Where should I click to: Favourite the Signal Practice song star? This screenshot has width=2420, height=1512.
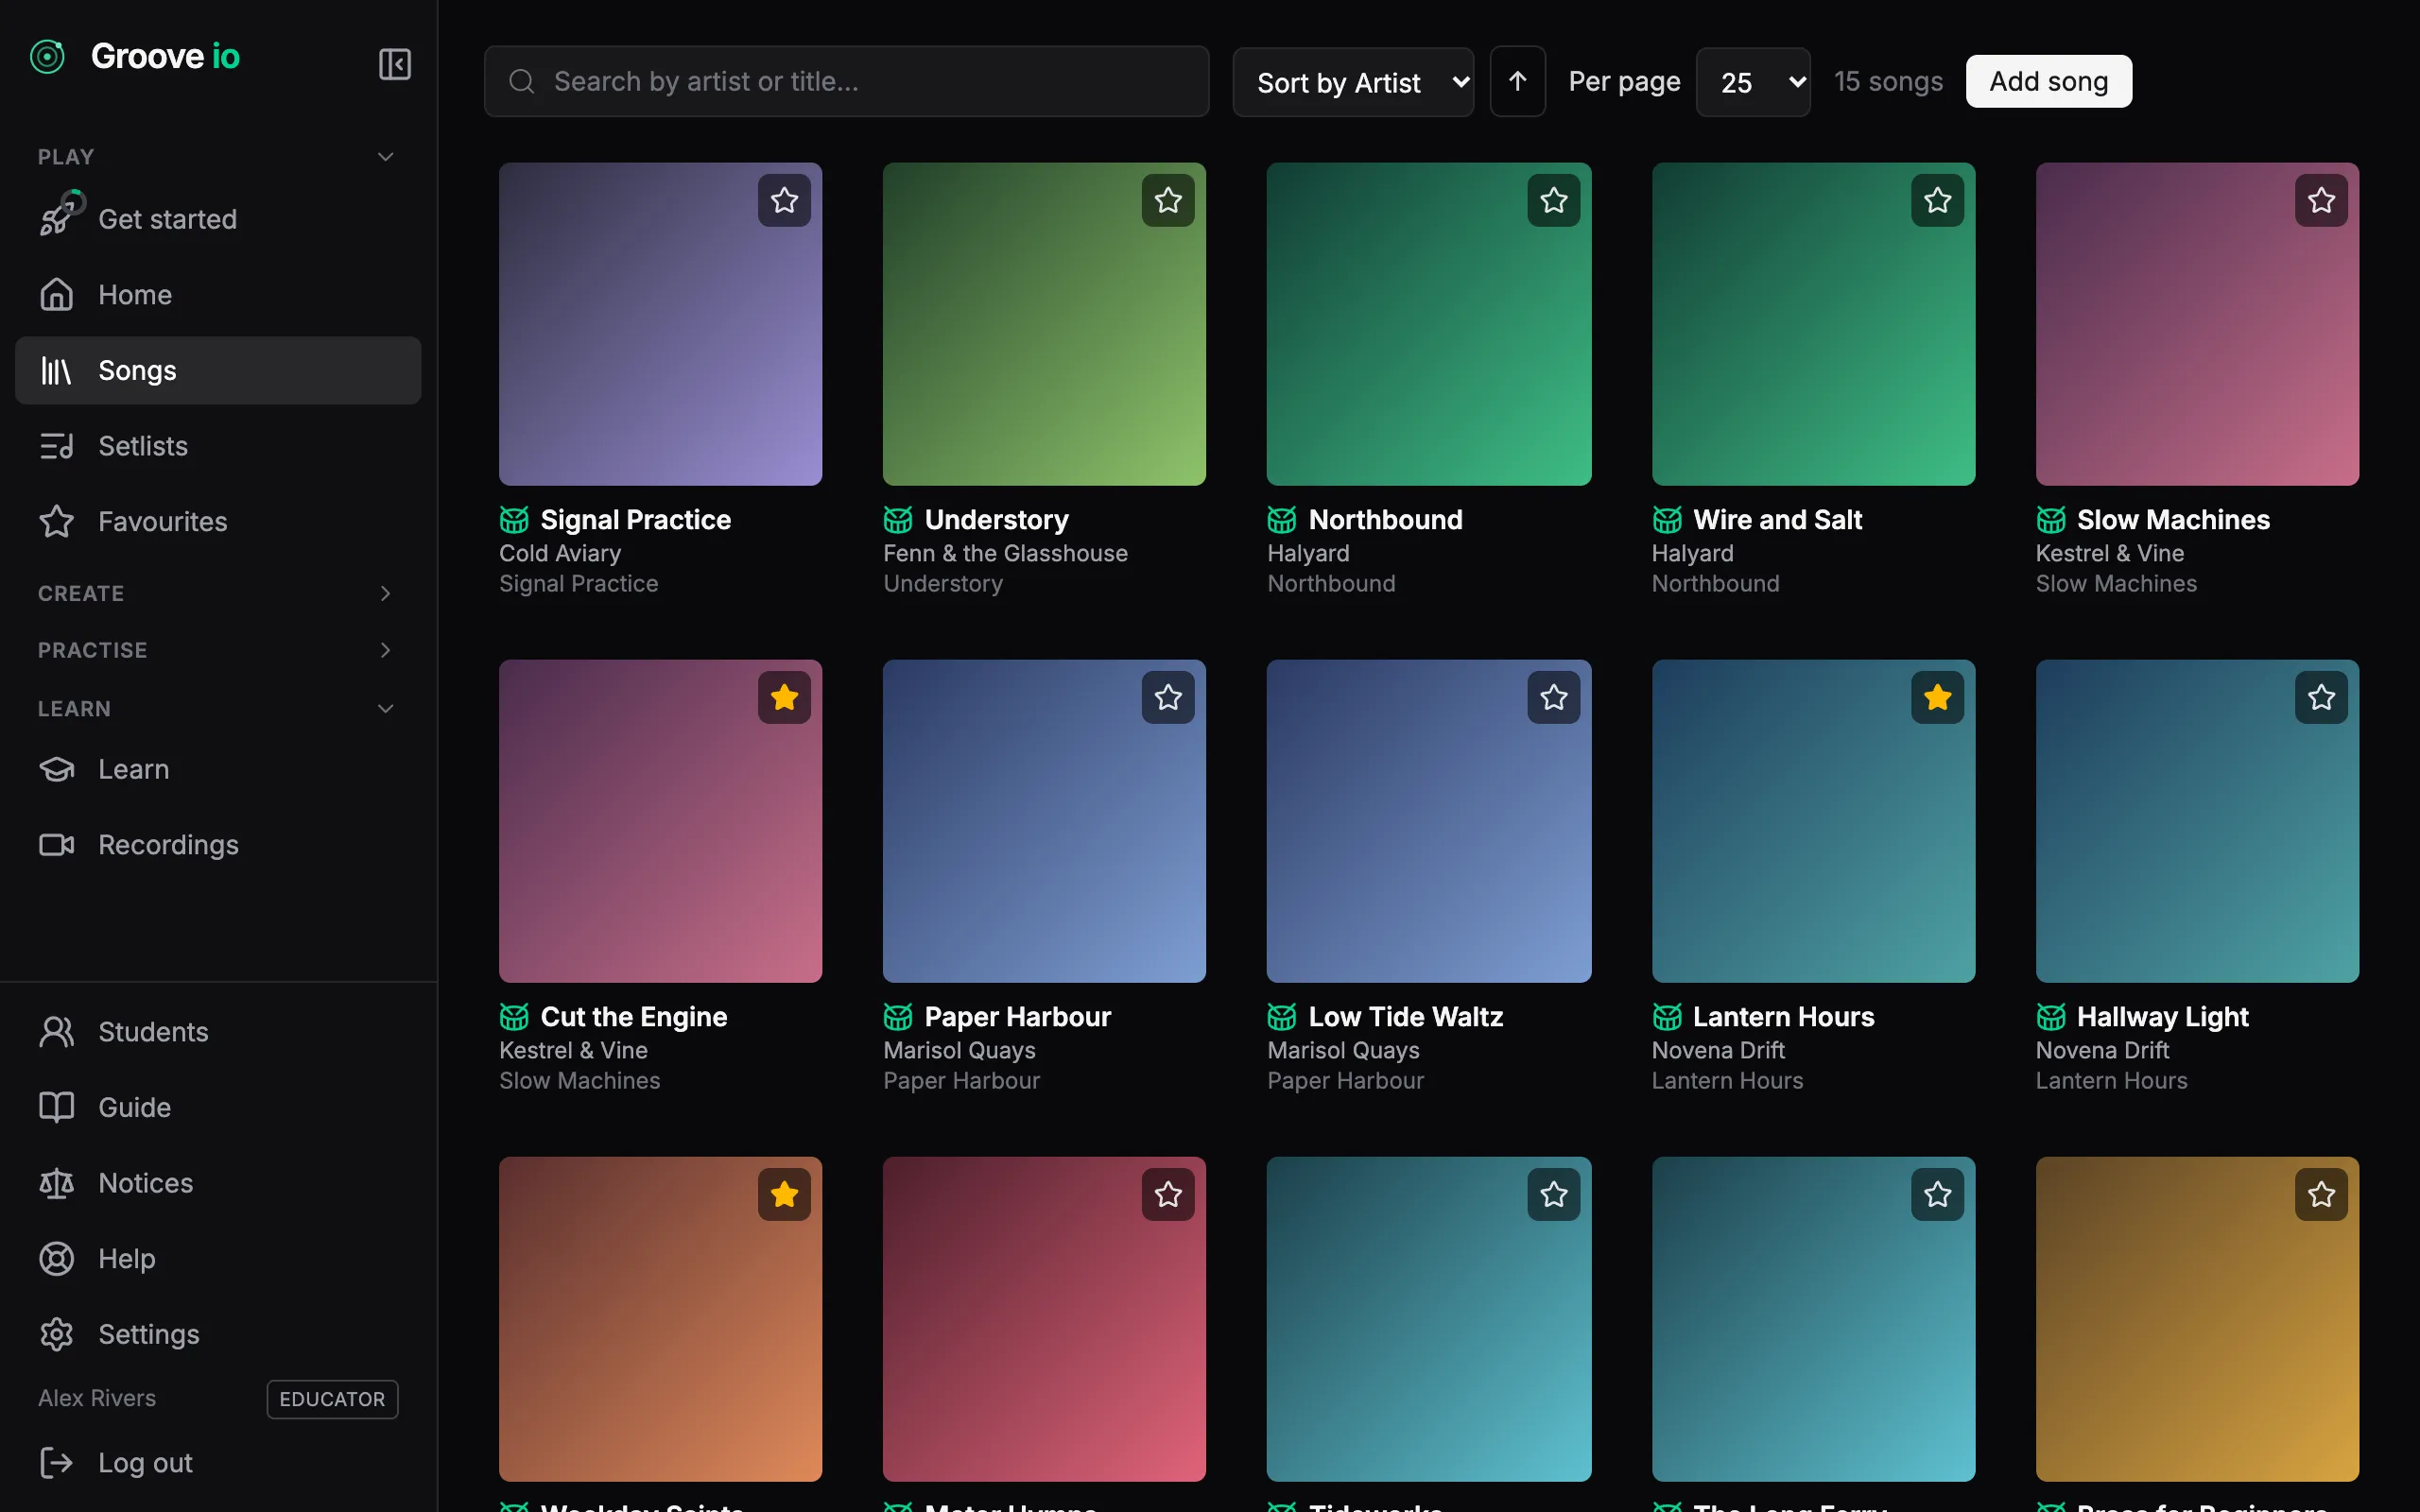click(x=784, y=200)
